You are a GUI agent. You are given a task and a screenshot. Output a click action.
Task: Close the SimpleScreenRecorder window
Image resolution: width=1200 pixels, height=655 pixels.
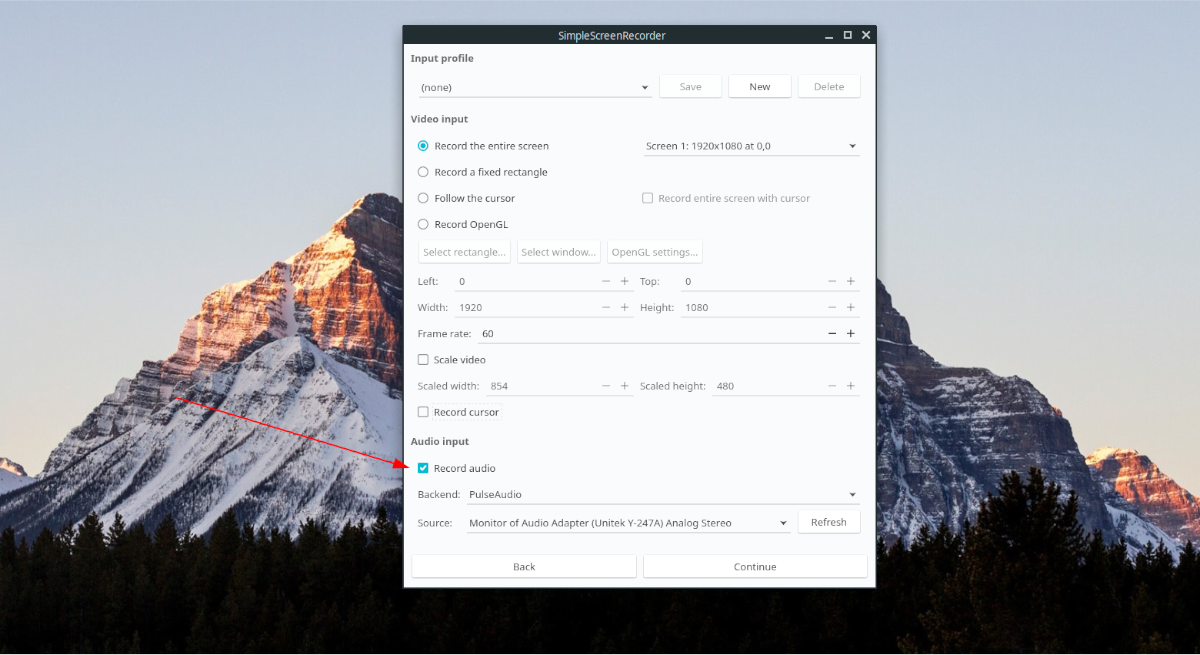[x=866, y=35]
